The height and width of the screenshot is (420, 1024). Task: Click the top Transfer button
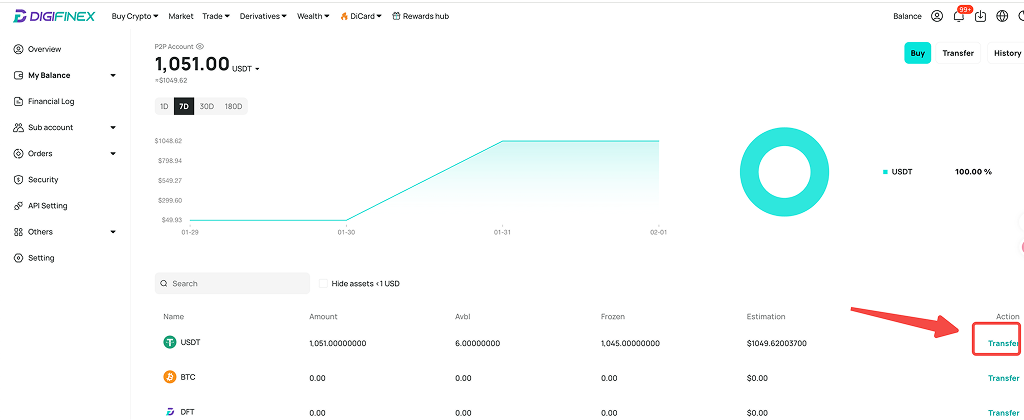point(958,53)
